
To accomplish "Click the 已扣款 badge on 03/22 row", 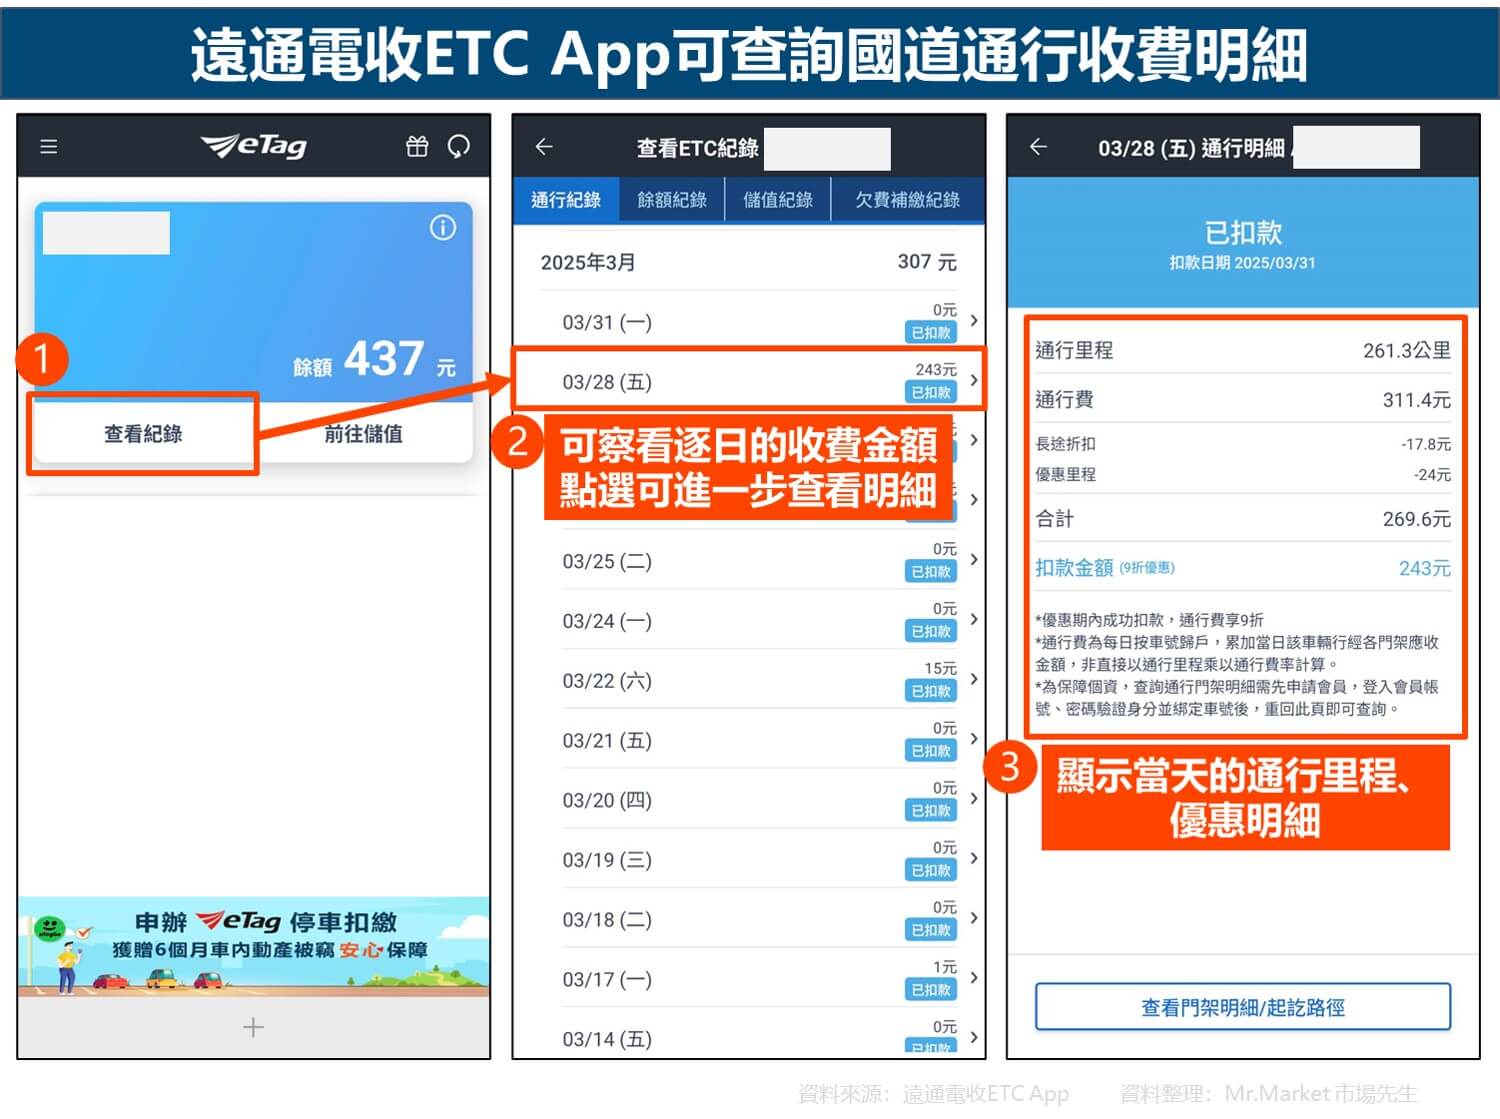I will pos(931,691).
